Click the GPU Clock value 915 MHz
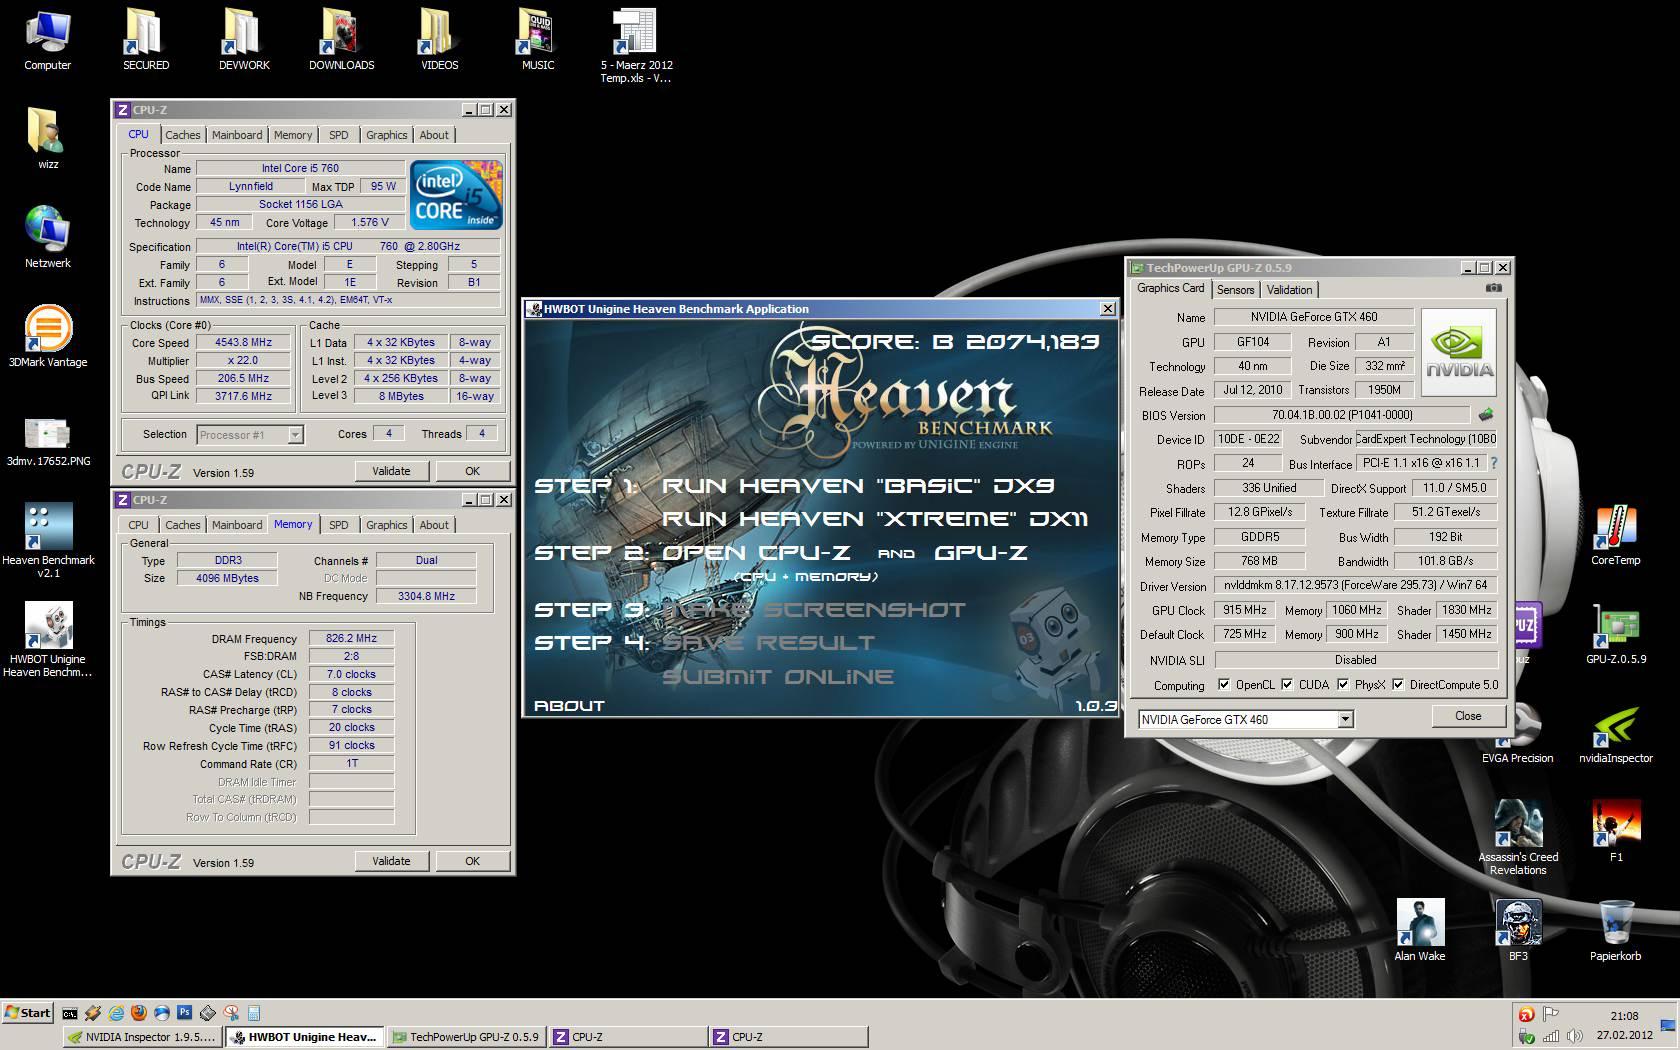Viewport: 1680px width, 1050px height. 1245,610
